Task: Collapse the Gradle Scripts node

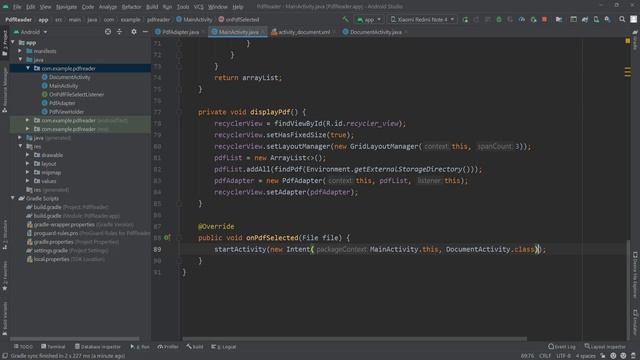Action: click(13, 198)
